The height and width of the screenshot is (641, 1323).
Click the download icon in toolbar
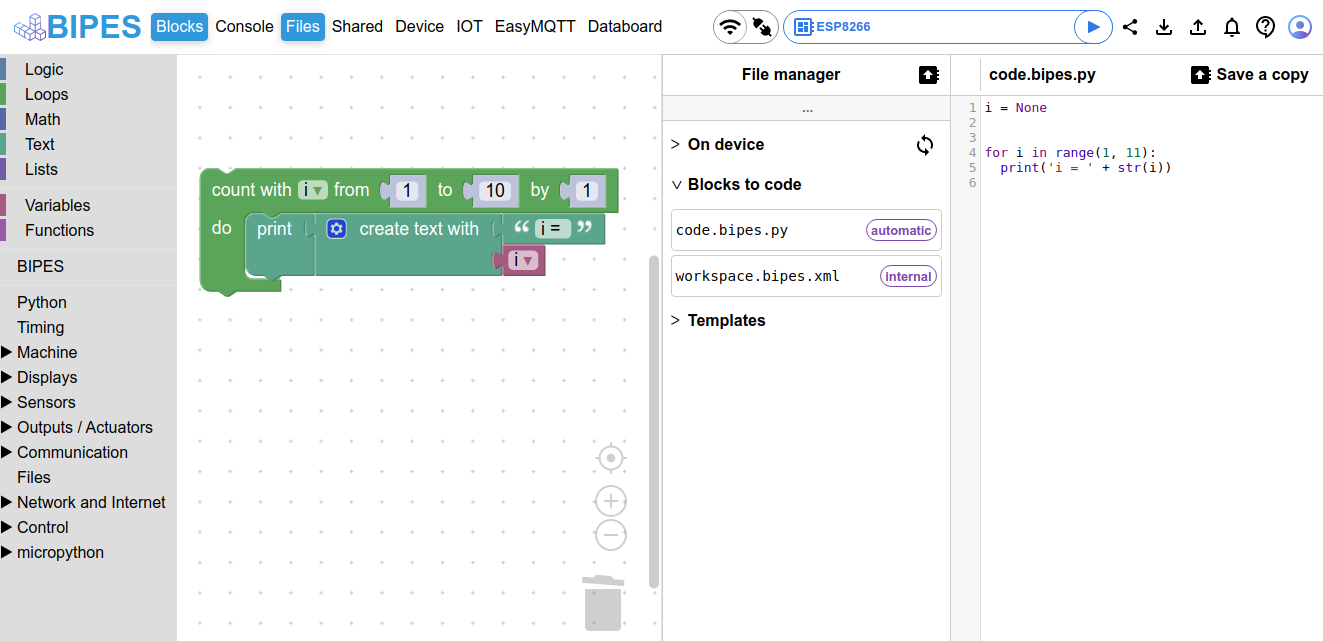tap(1164, 27)
